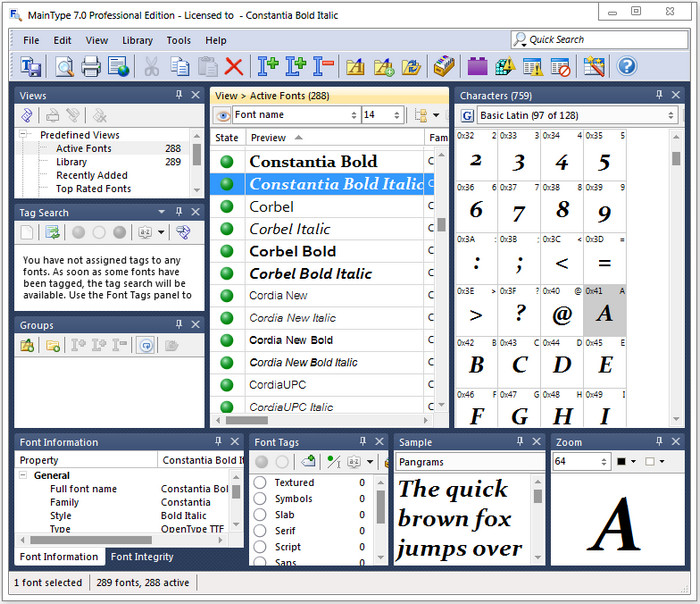Click the copy documents icon
Image resolution: width=700 pixels, height=604 pixels.
click(x=179, y=67)
